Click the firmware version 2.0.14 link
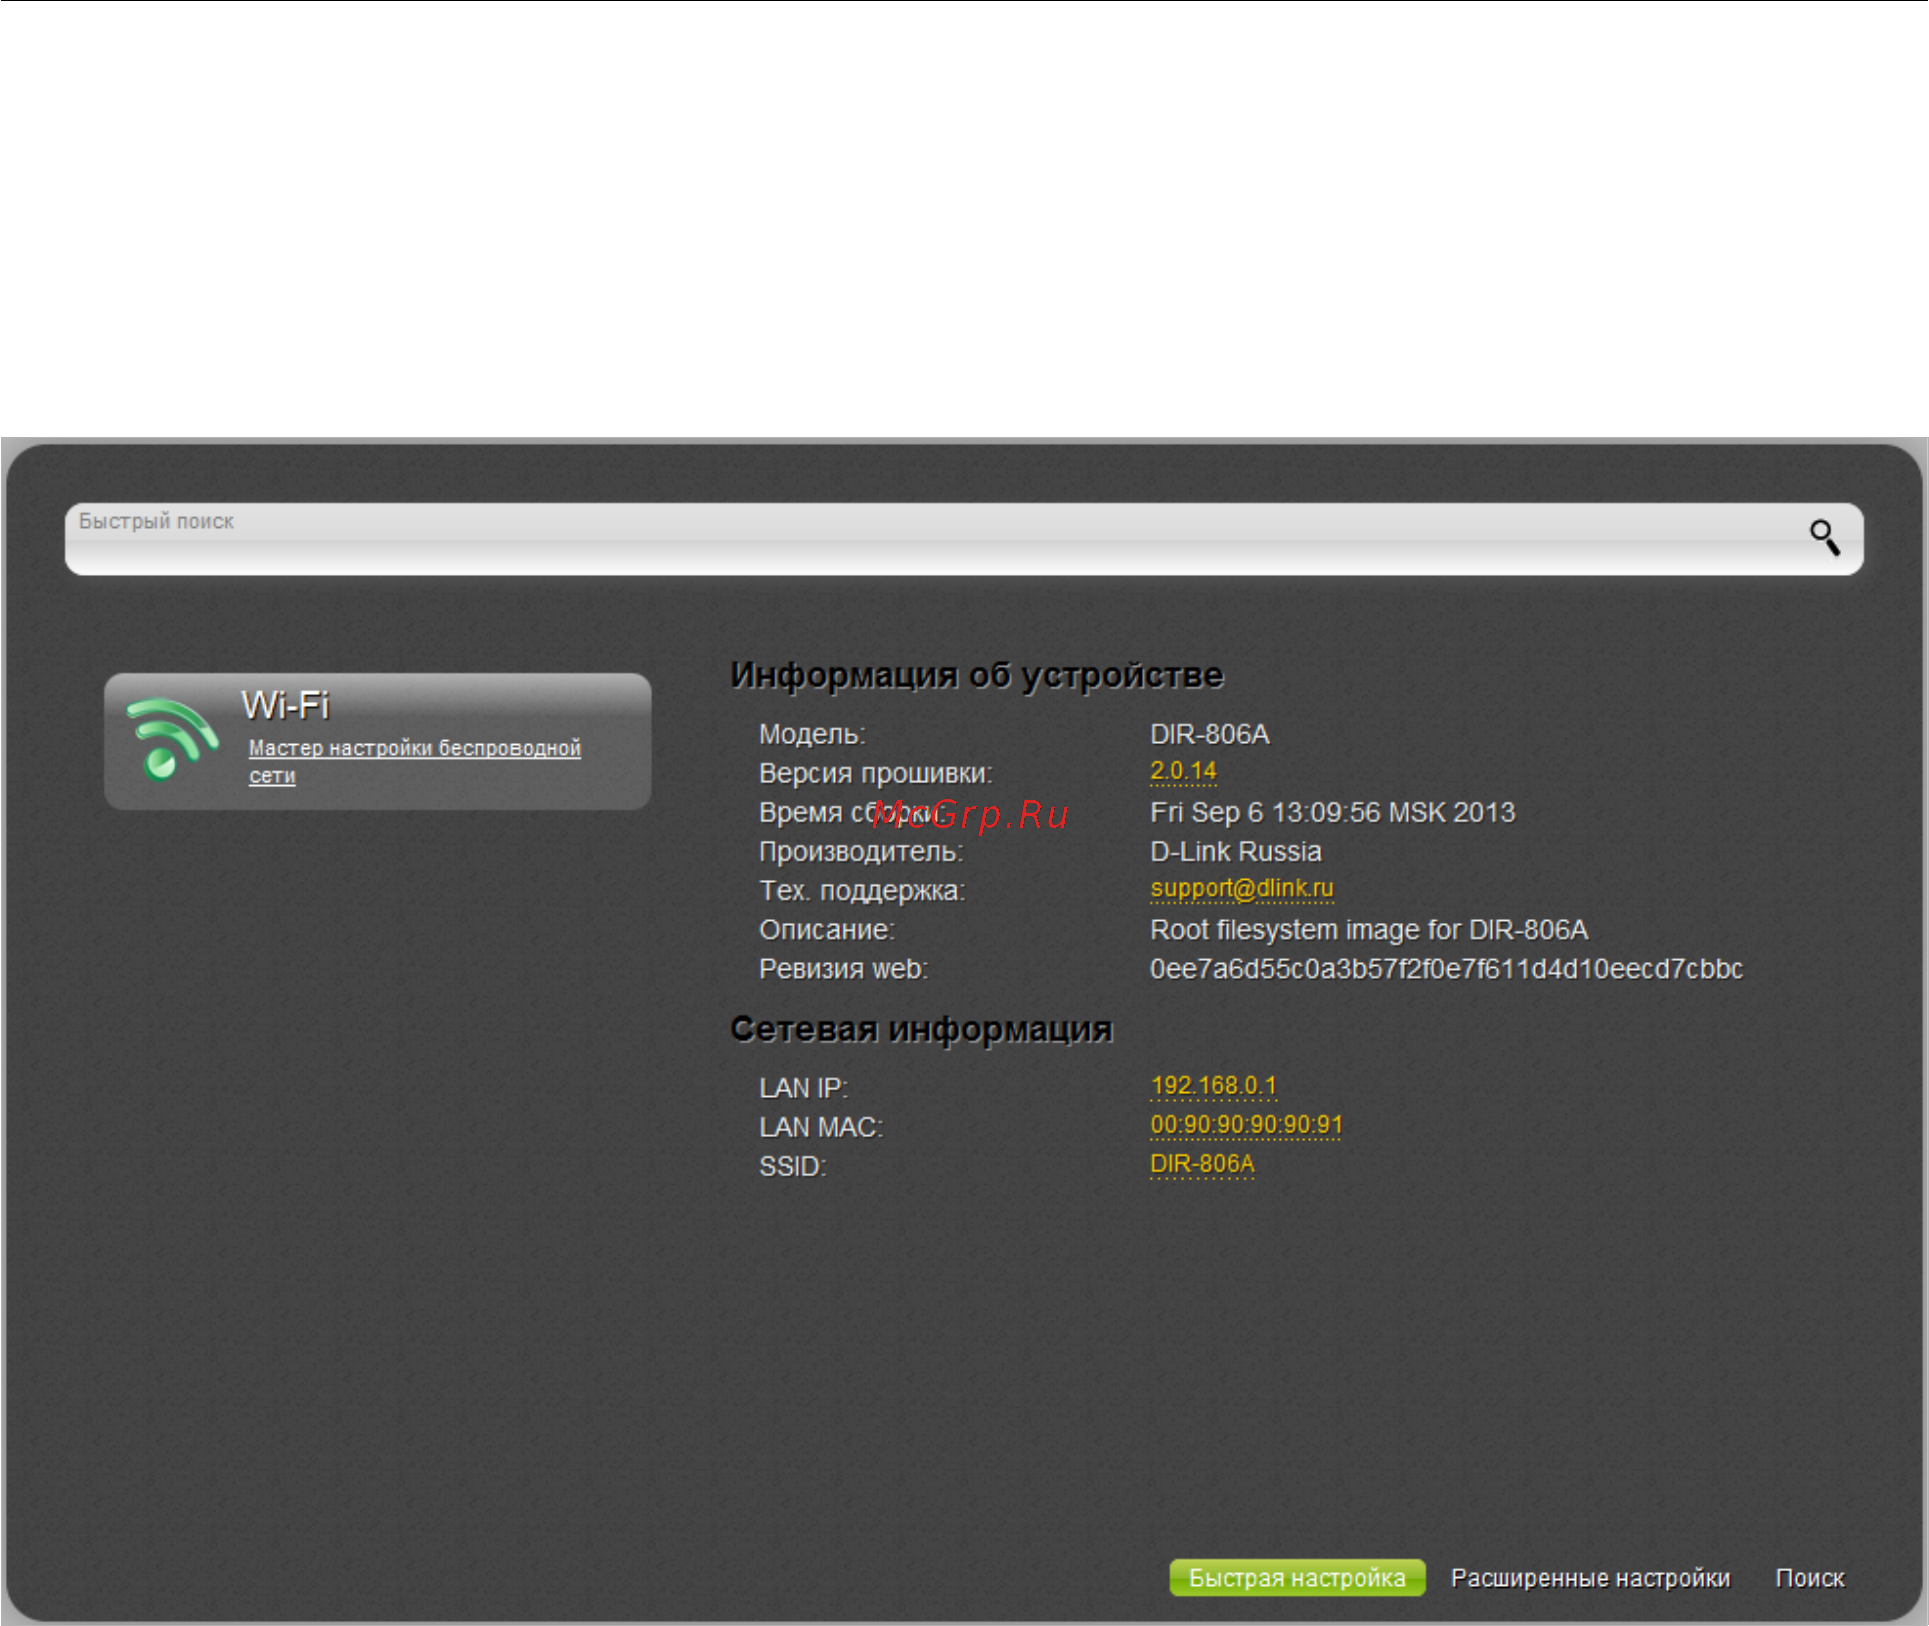 click(1183, 771)
